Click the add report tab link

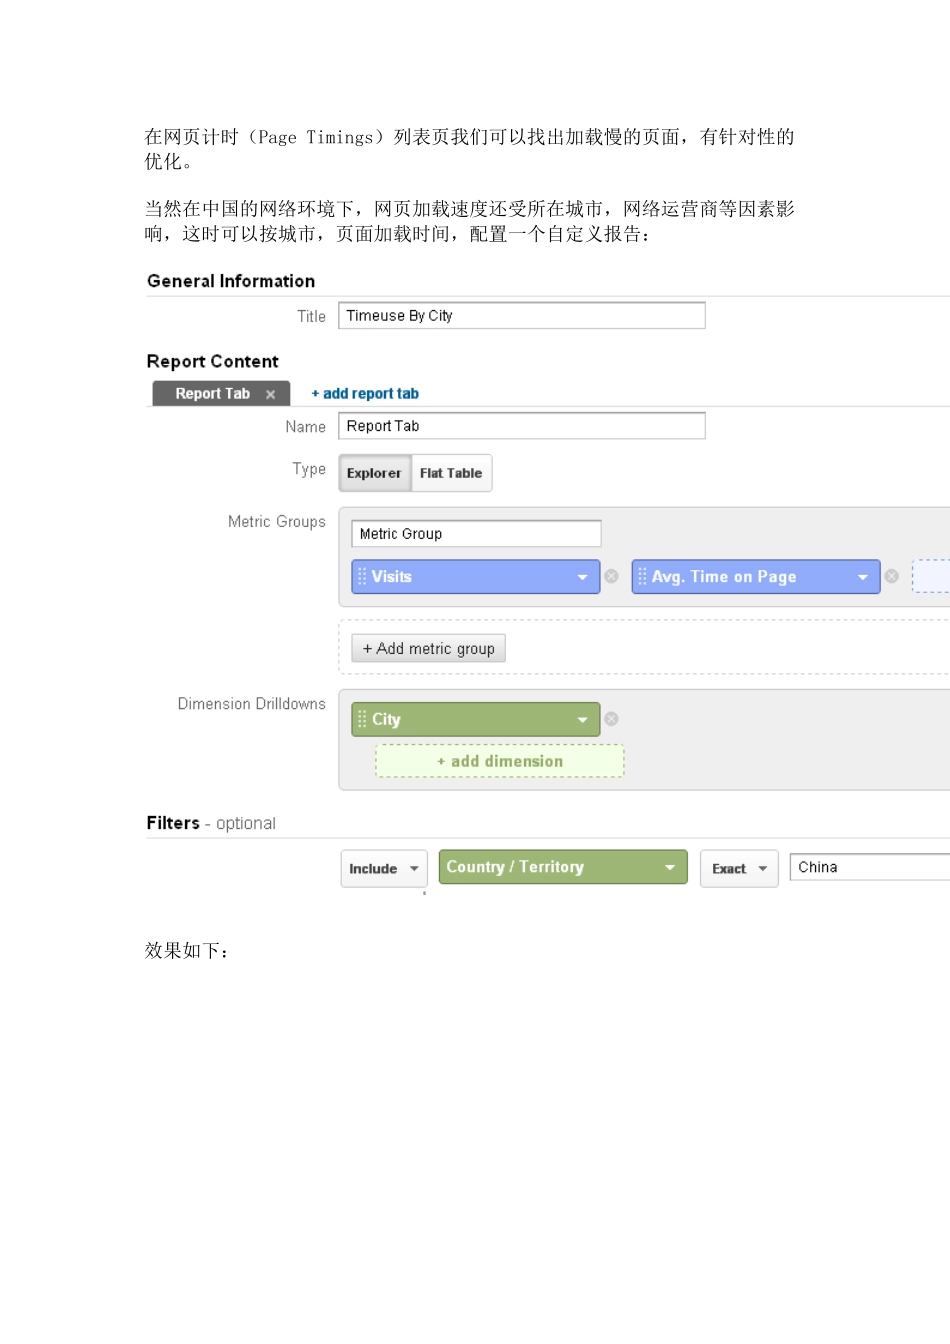click(x=365, y=394)
